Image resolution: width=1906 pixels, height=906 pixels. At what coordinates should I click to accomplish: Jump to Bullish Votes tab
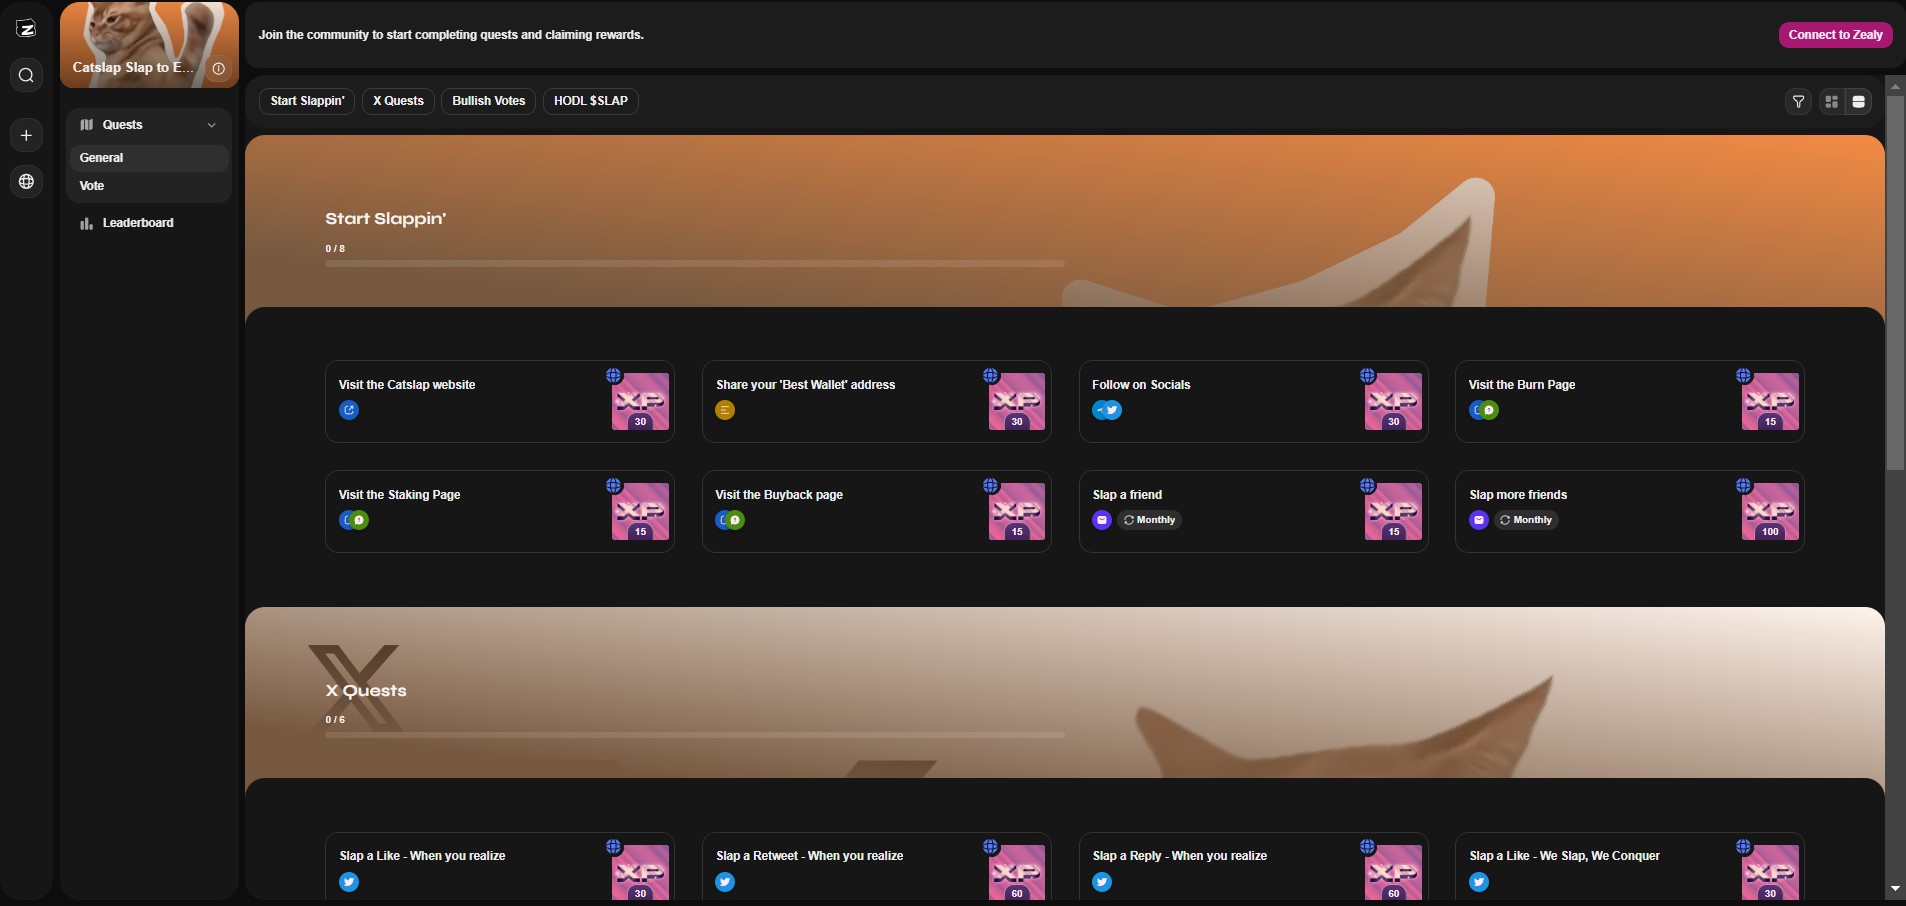[x=488, y=101]
